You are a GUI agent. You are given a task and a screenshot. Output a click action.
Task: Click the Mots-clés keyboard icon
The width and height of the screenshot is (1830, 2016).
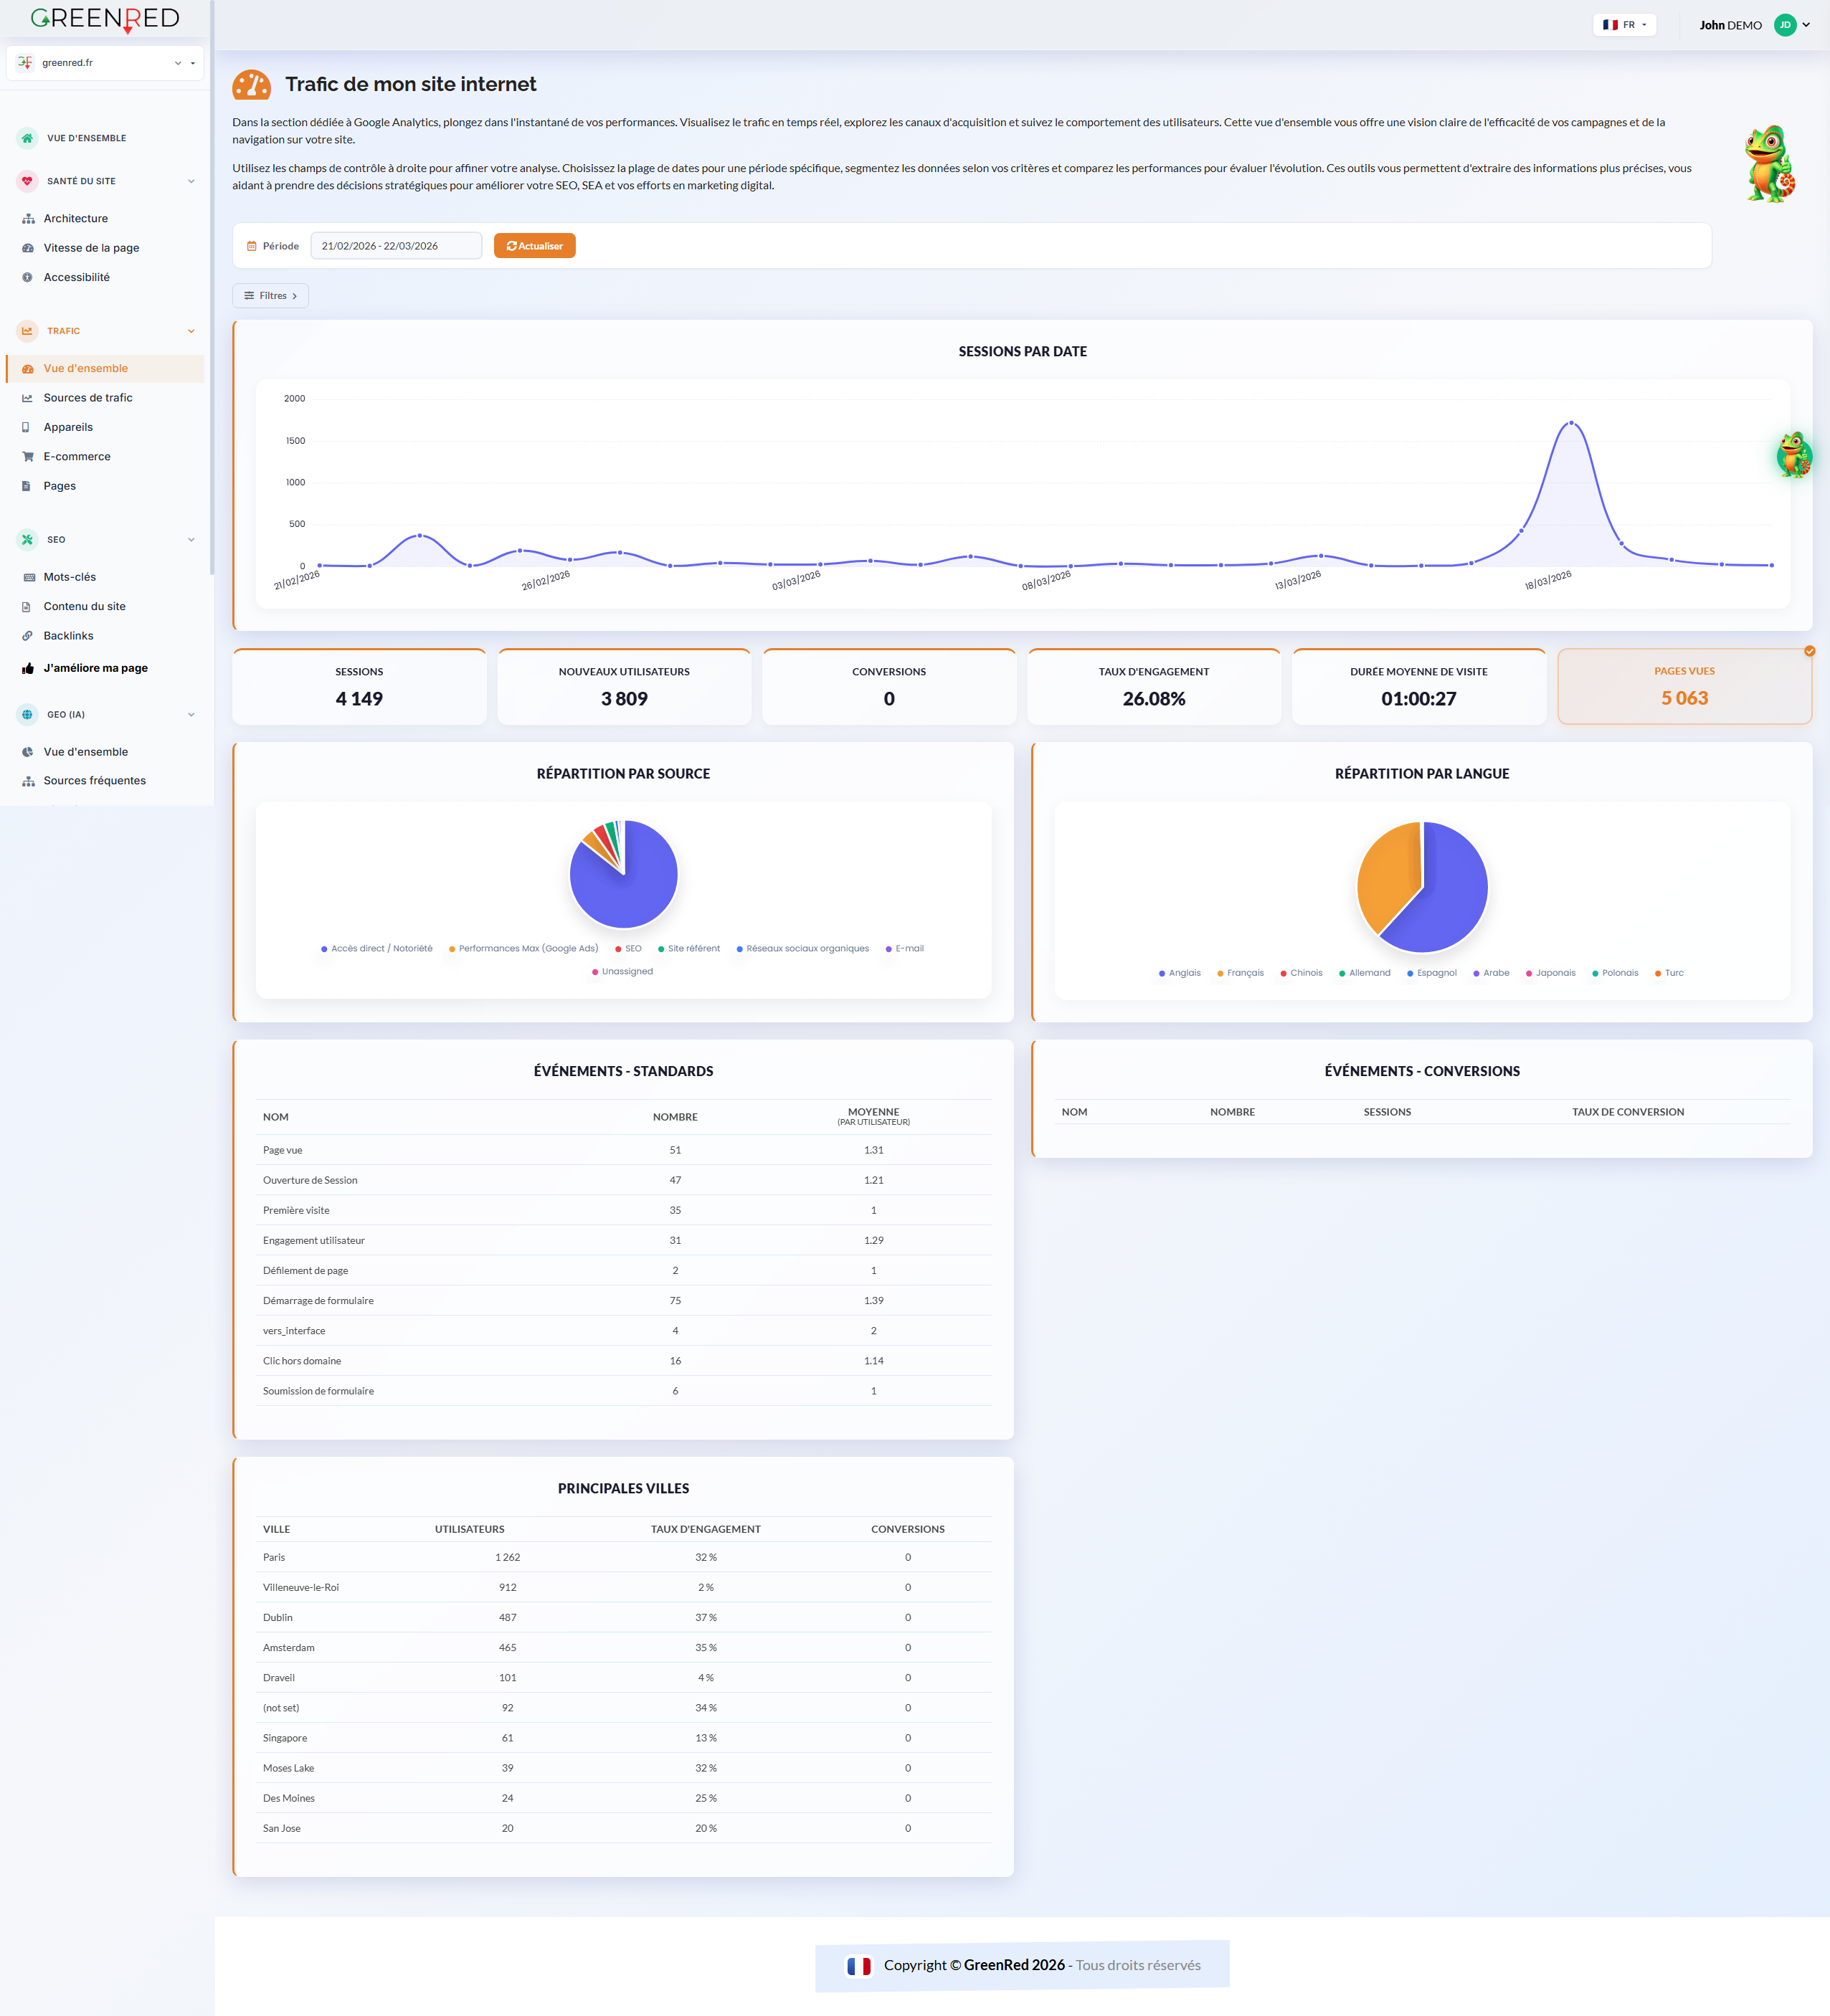[x=28, y=577]
